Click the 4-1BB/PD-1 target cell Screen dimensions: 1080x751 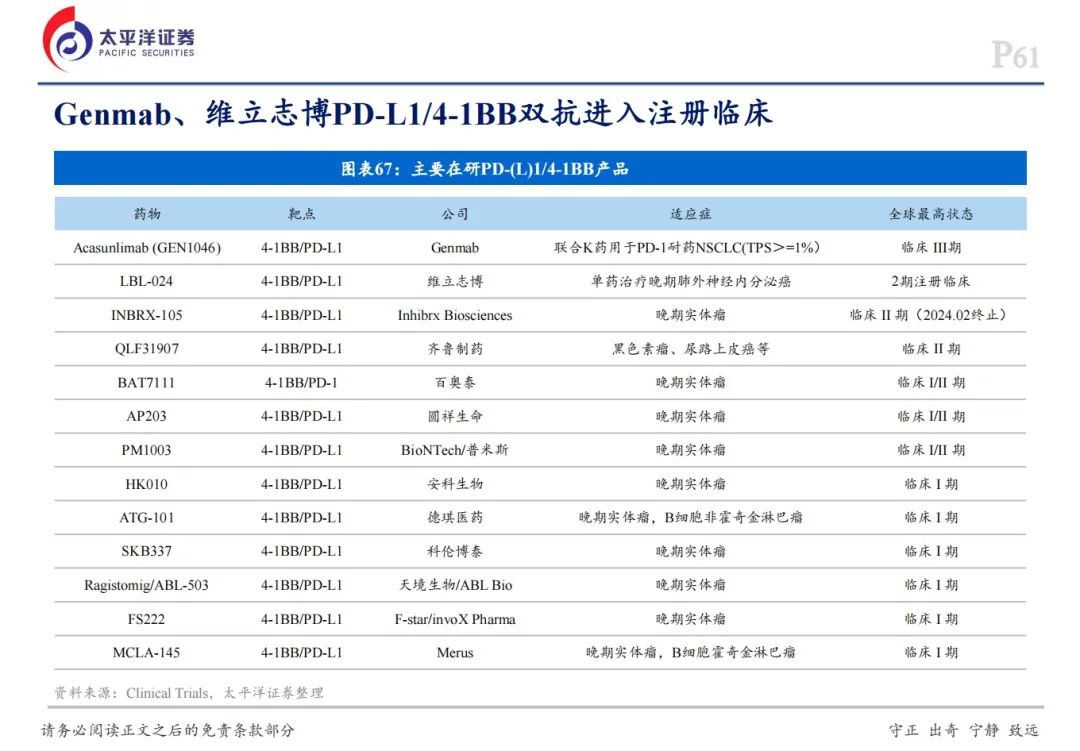point(302,382)
